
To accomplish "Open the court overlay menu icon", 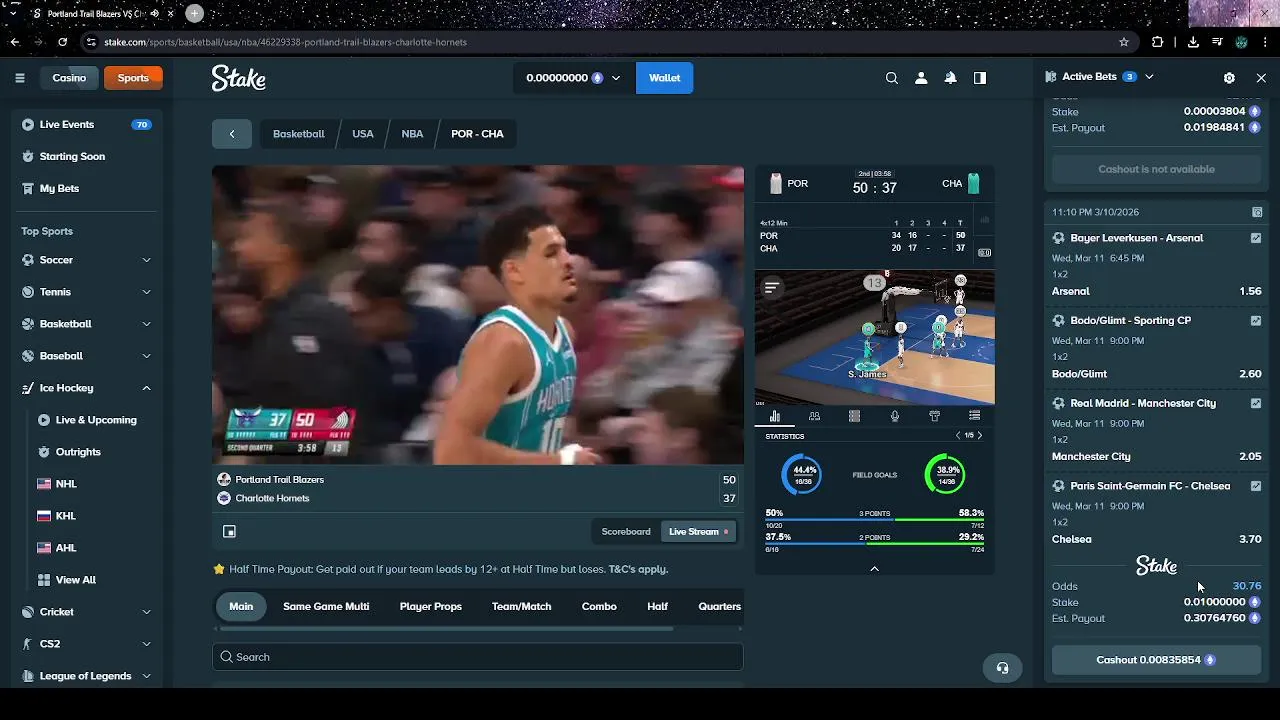I will pos(772,287).
